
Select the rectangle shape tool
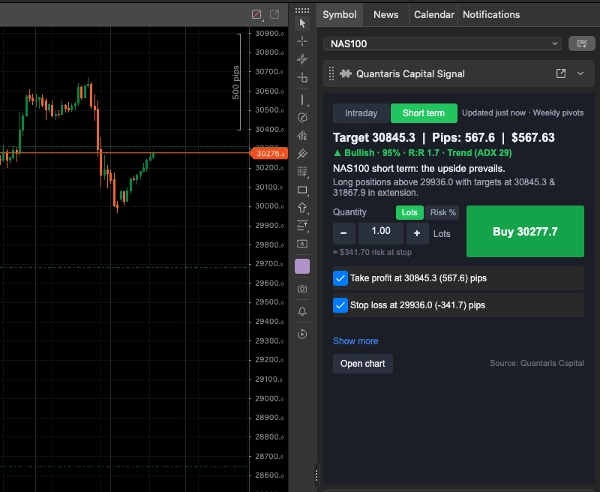[302, 190]
